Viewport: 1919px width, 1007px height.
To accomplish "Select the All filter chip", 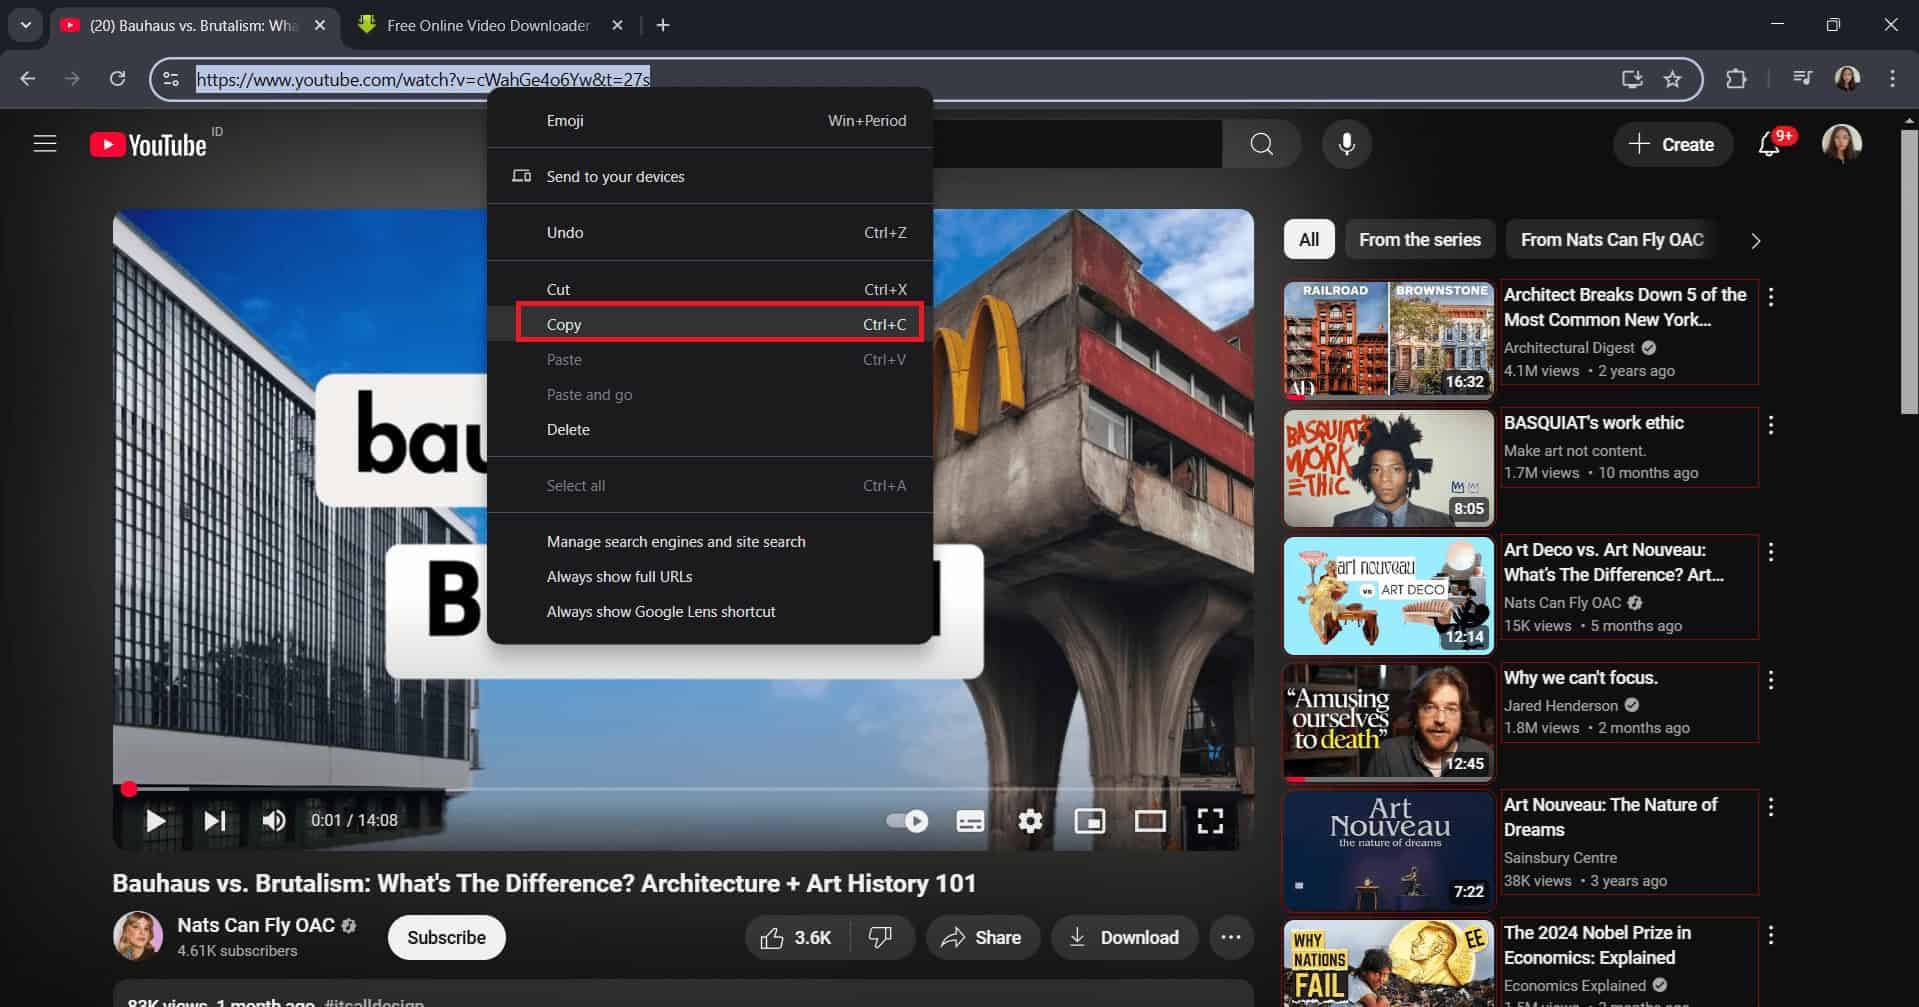I will click(1309, 240).
